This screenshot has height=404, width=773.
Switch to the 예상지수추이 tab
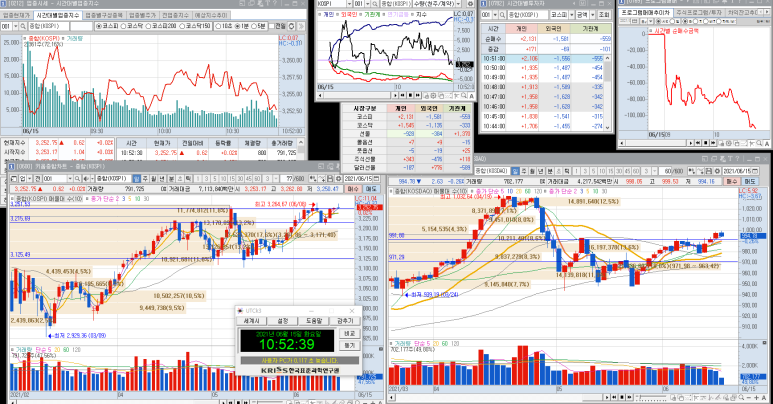pos(211,15)
